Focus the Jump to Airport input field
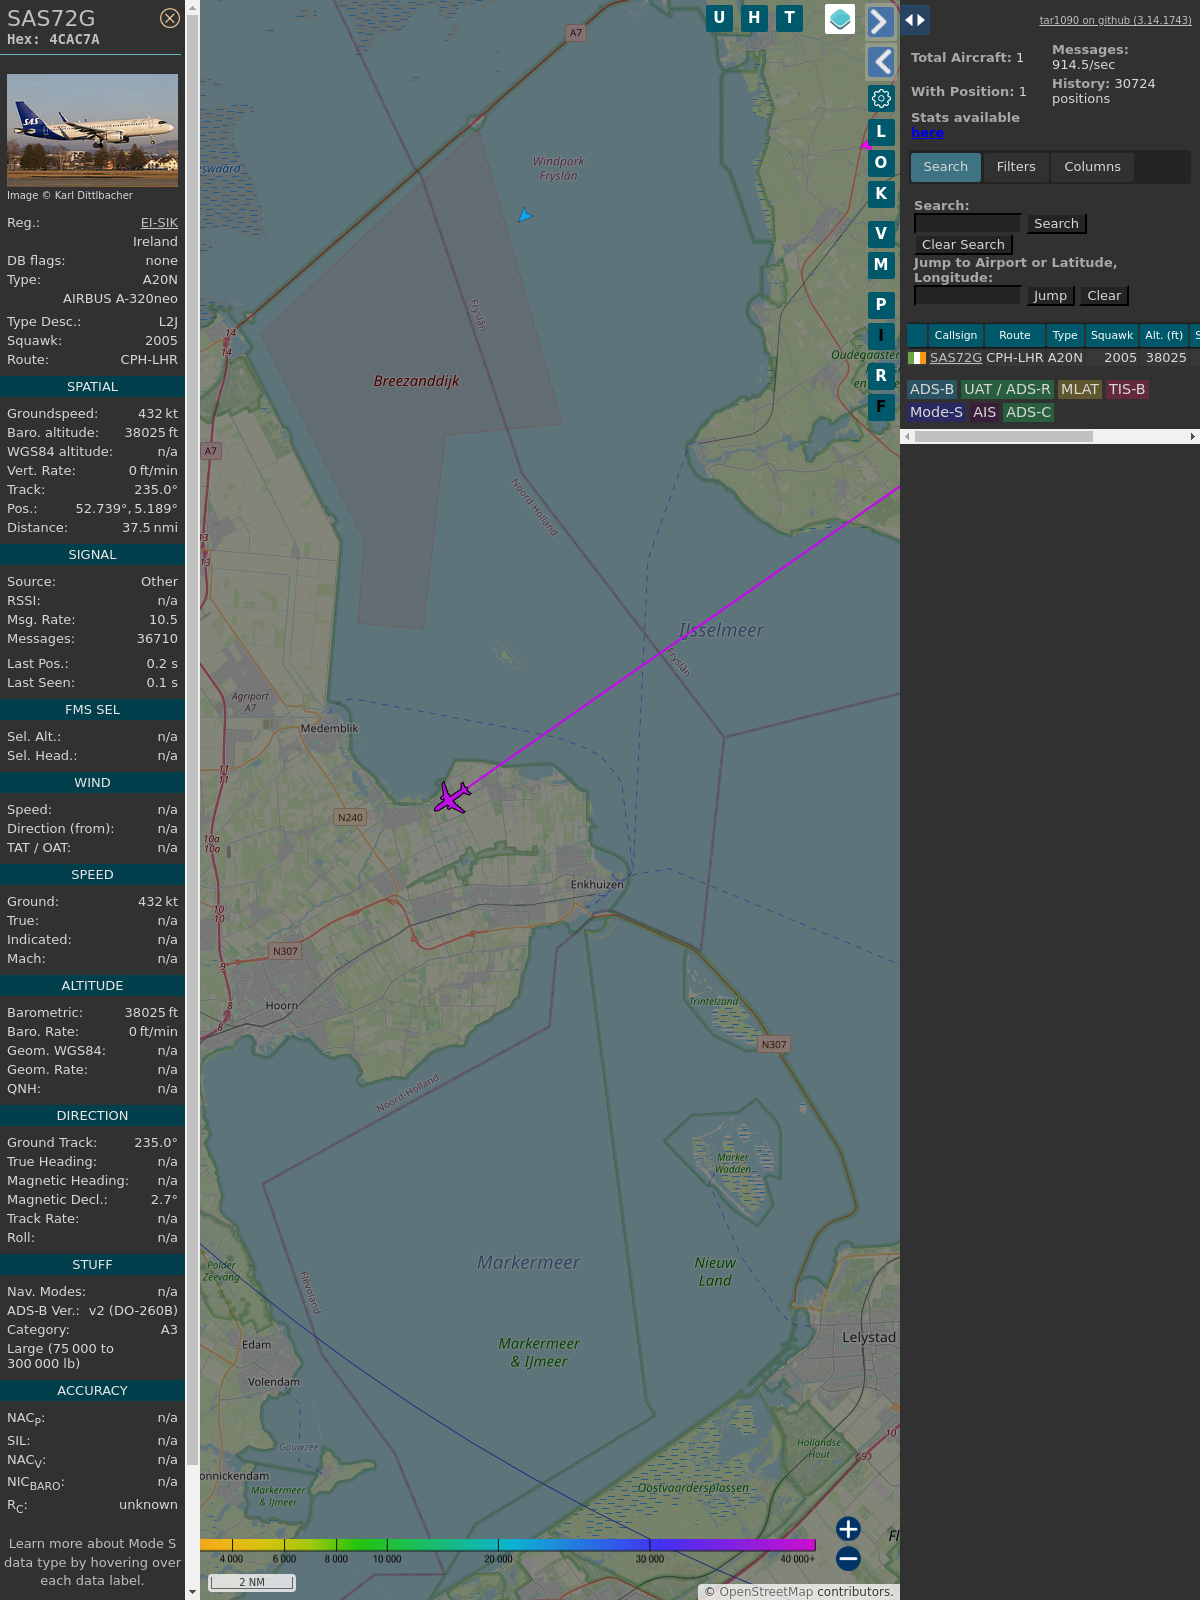Viewport: 1200px width, 1600px height. 967,295
